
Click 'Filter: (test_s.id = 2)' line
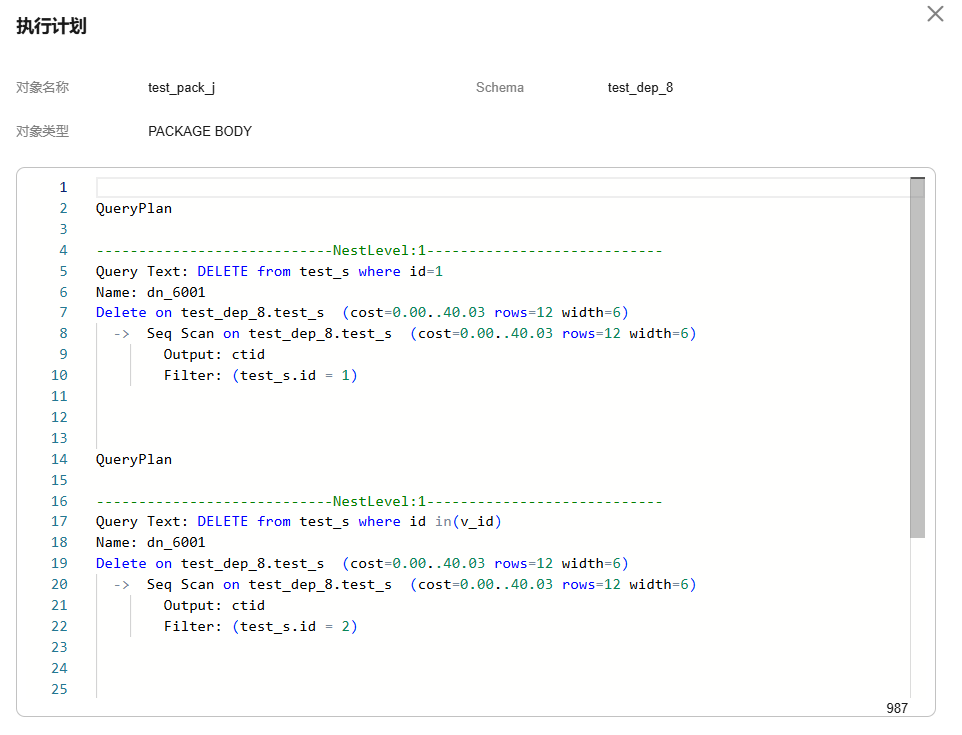tap(260, 626)
